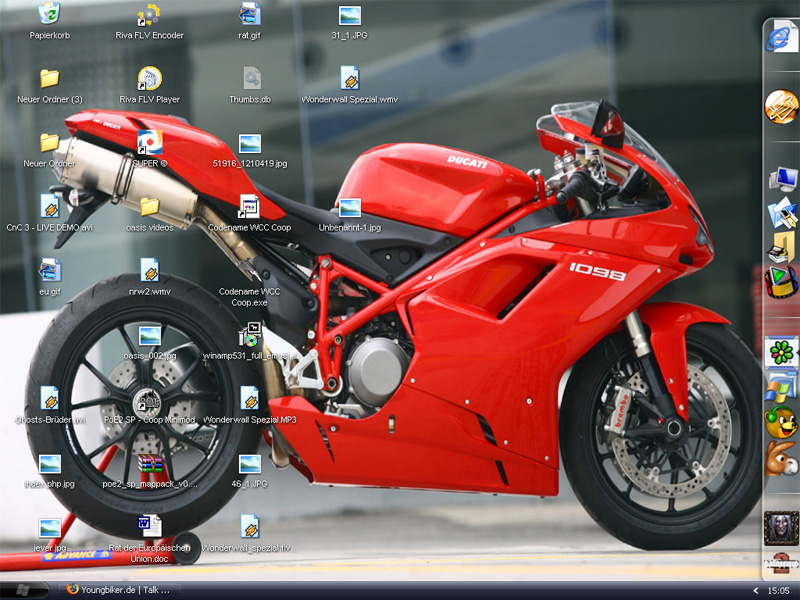Open My Computer monitor icon in dock
Screen dimensions: 800x600
coord(783,180)
